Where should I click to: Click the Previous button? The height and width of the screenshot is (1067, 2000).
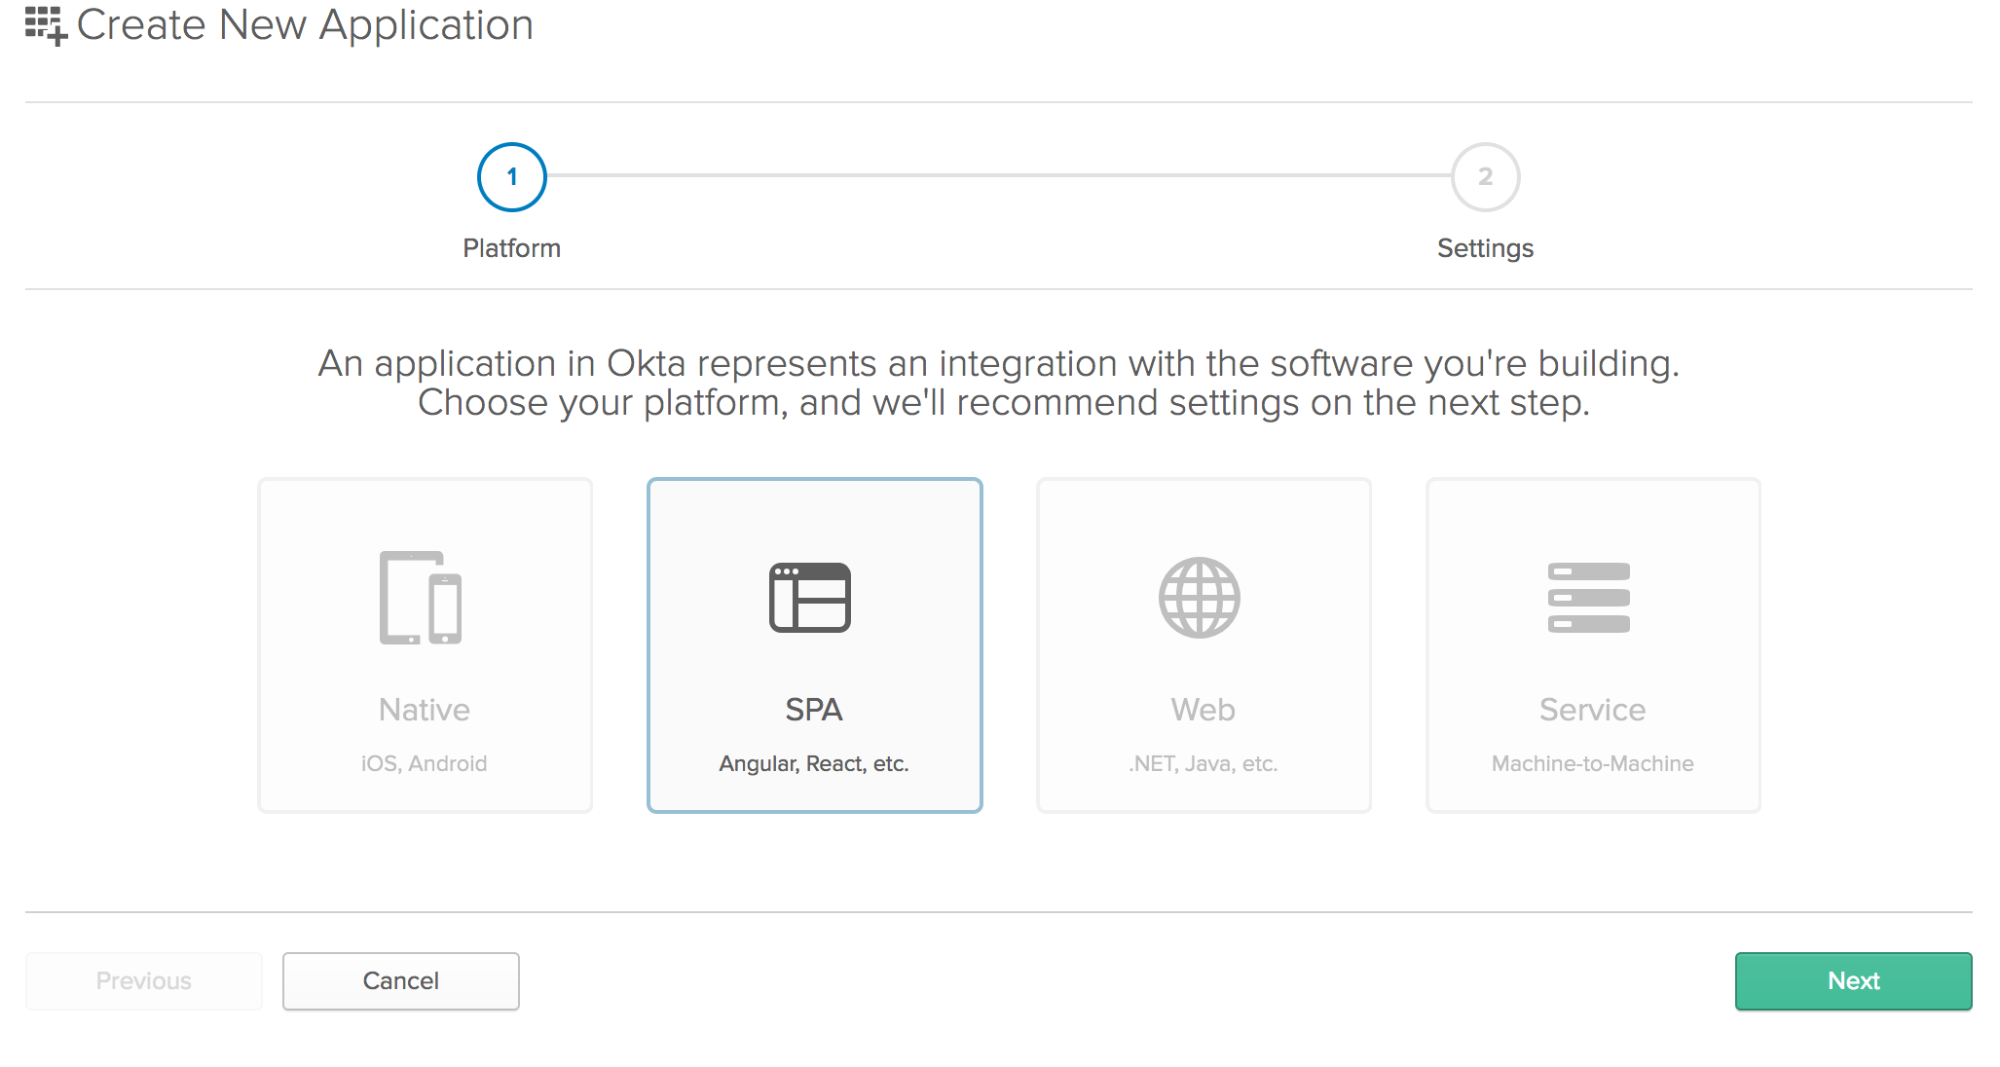point(143,981)
